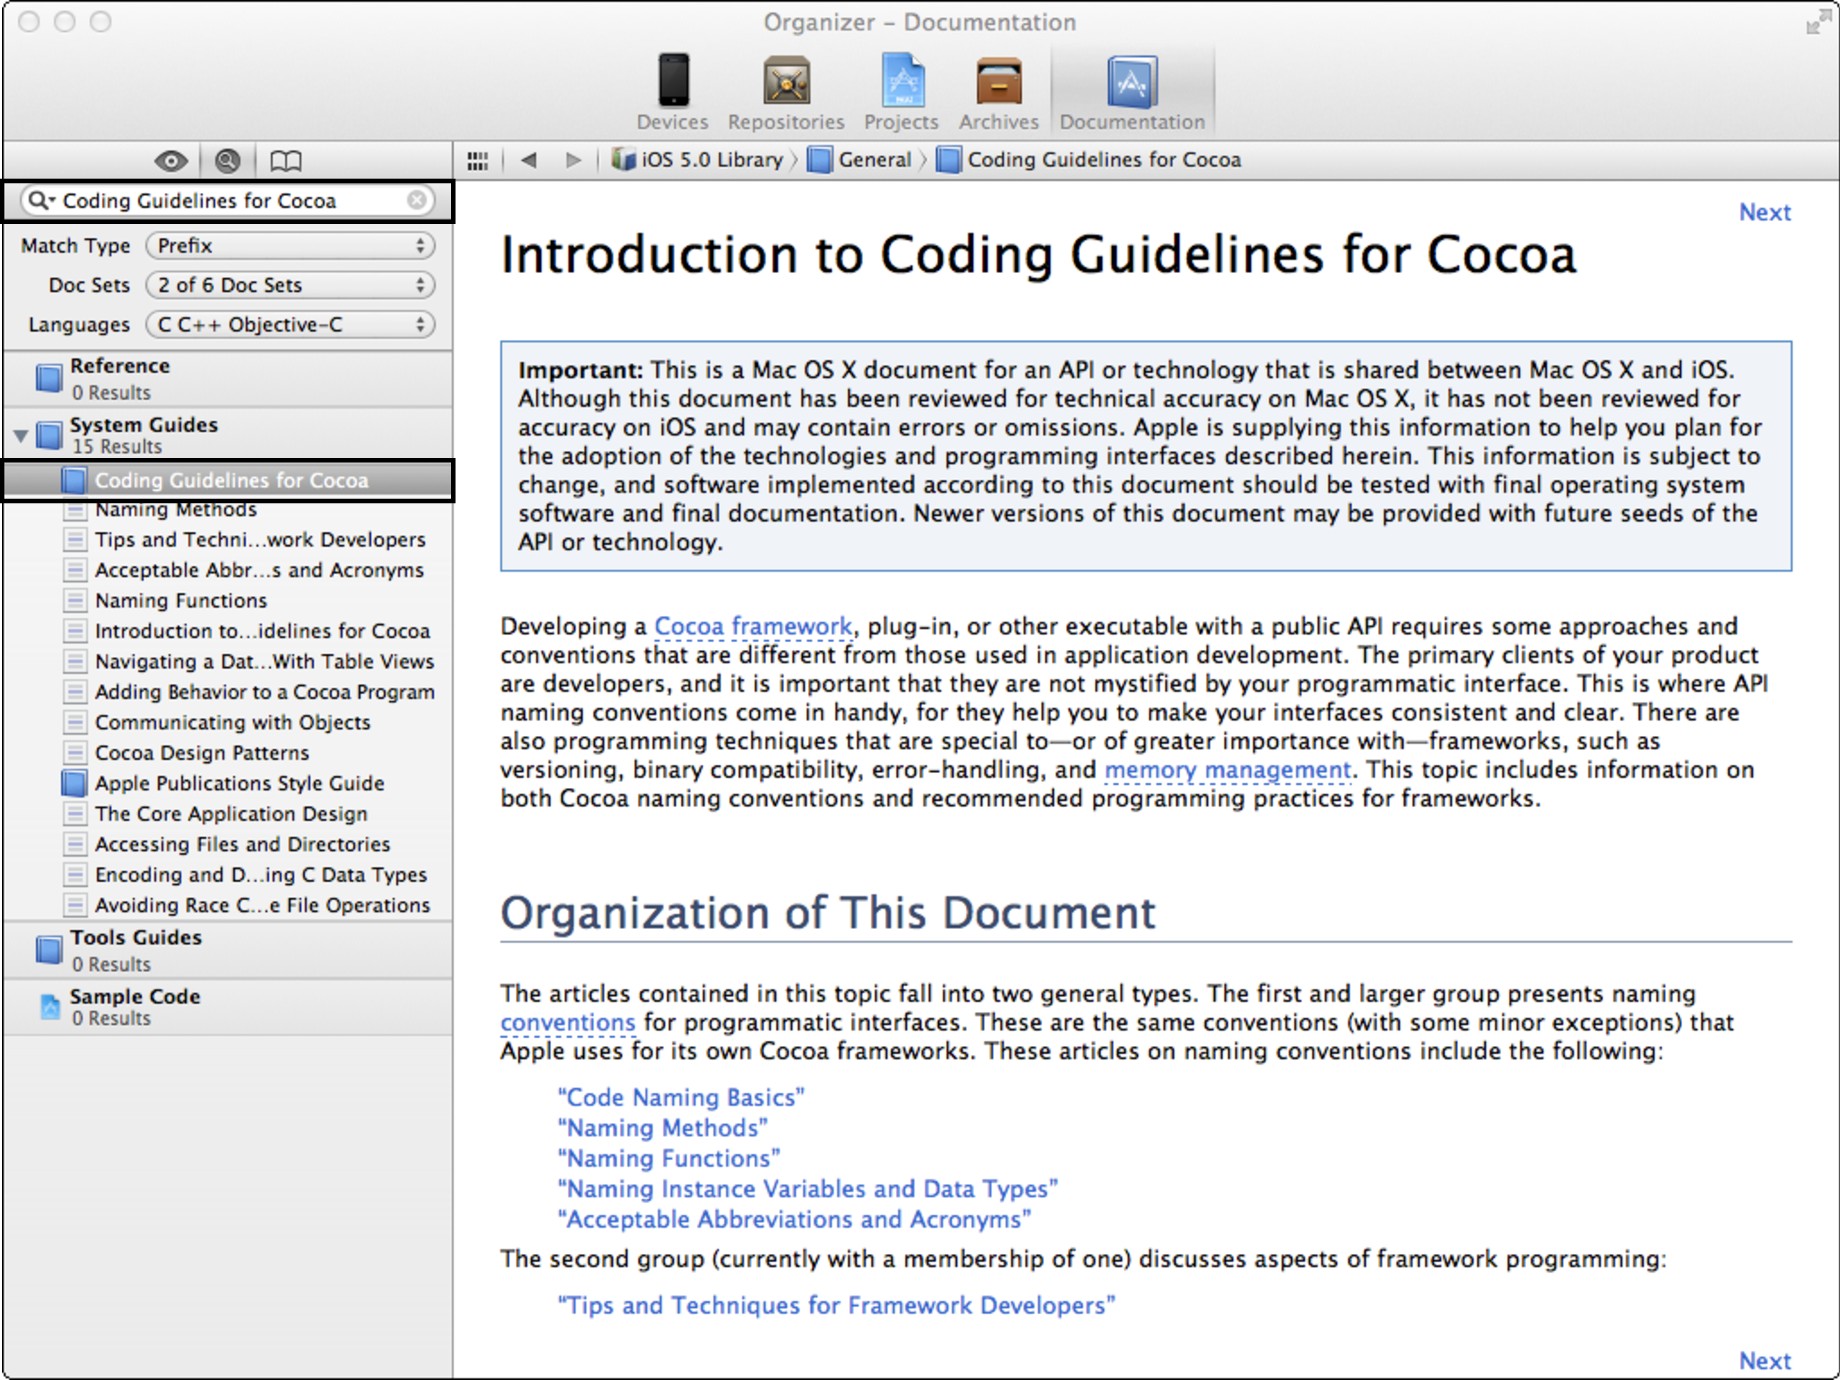
Task: Collapse the System Guides results group
Action: tap(20, 435)
